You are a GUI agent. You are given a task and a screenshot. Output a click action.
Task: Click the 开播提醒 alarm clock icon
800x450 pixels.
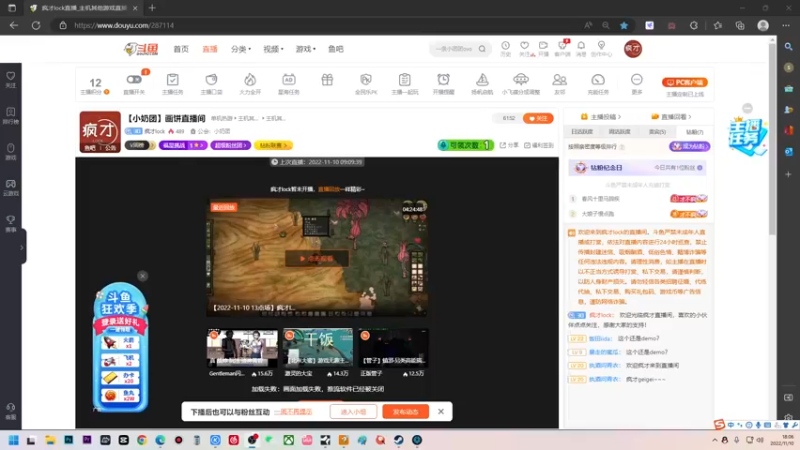(x=443, y=80)
